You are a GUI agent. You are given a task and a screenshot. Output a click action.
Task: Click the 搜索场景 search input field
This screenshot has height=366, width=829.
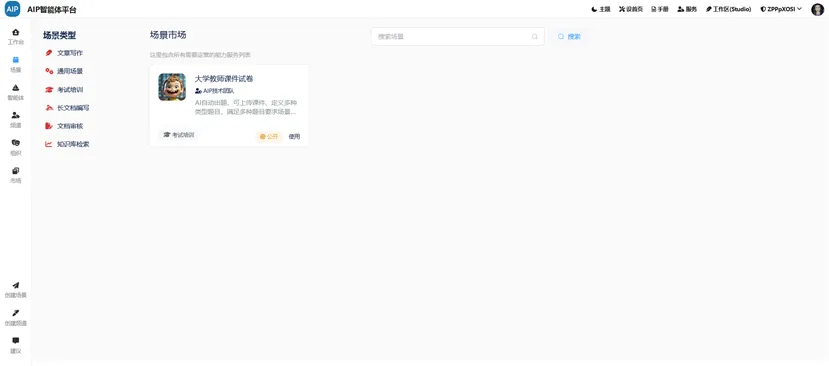(x=457, y=36)
